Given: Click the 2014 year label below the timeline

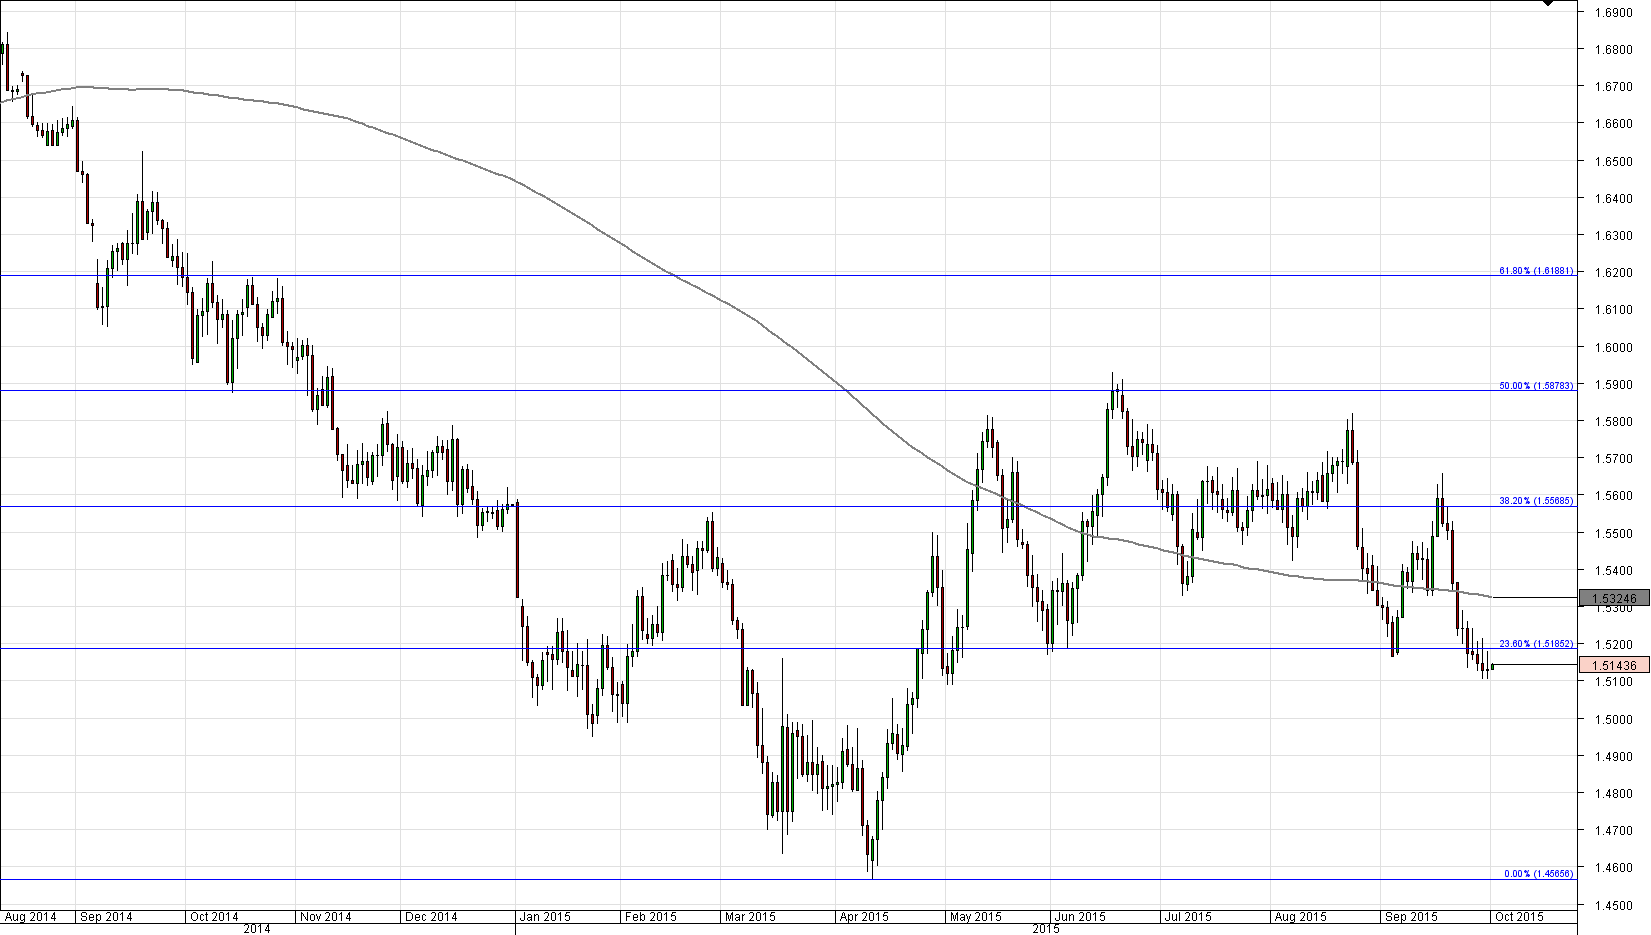Looking at the screenshot, I should 257,929.
